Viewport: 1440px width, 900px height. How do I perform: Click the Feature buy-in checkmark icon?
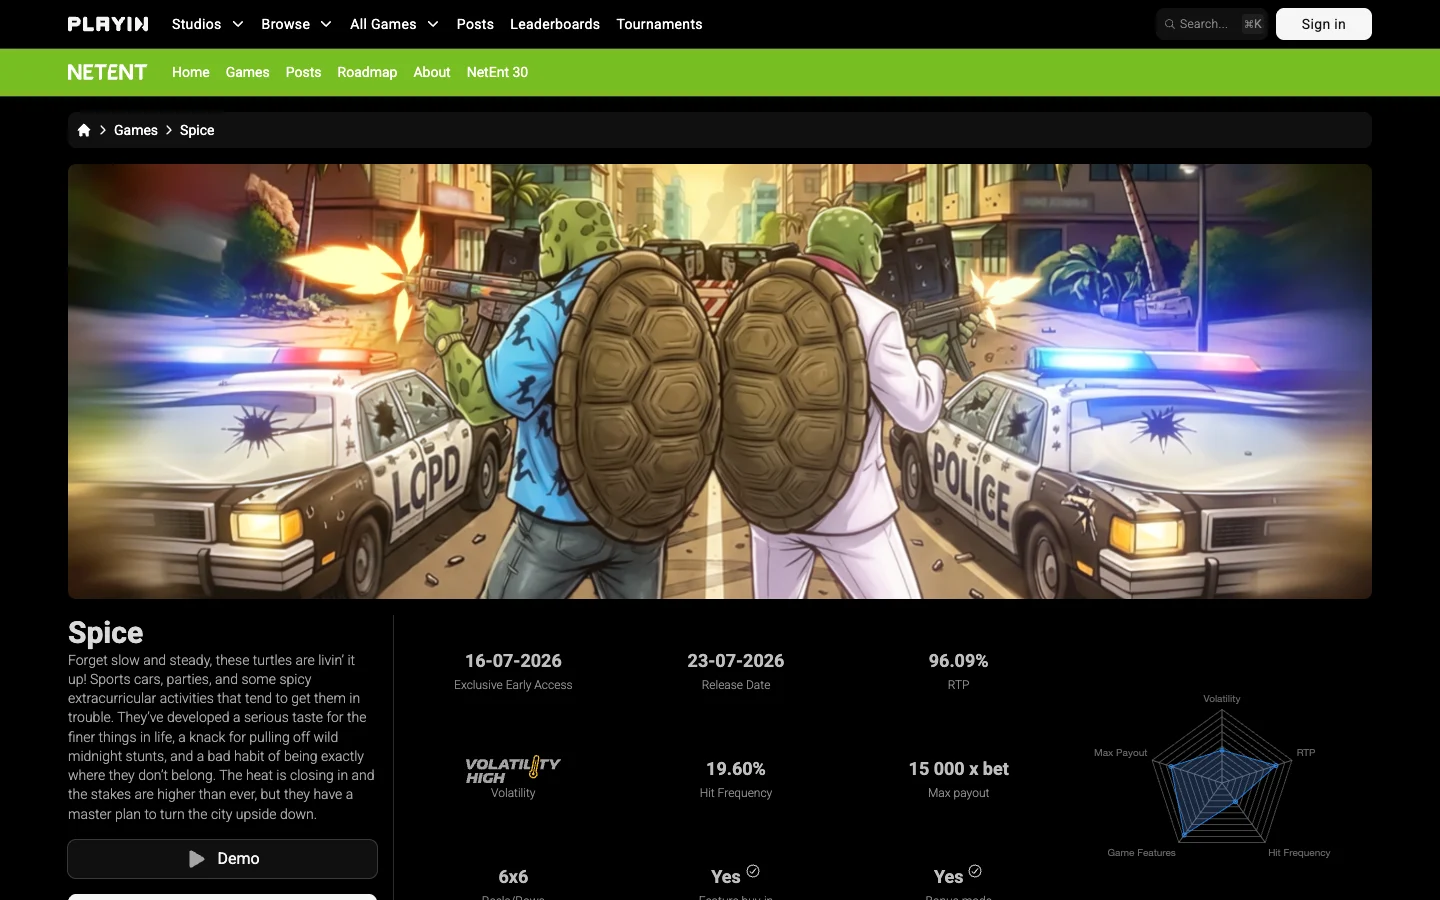pyautogui.click(x=753, y=871)
